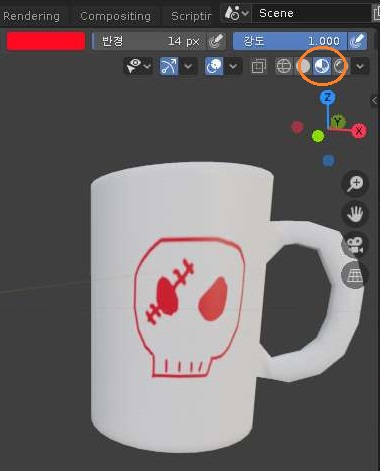Click the Y axis on navigation gizmo
This screenshot has width=380, height=471.
click(338, 122)
